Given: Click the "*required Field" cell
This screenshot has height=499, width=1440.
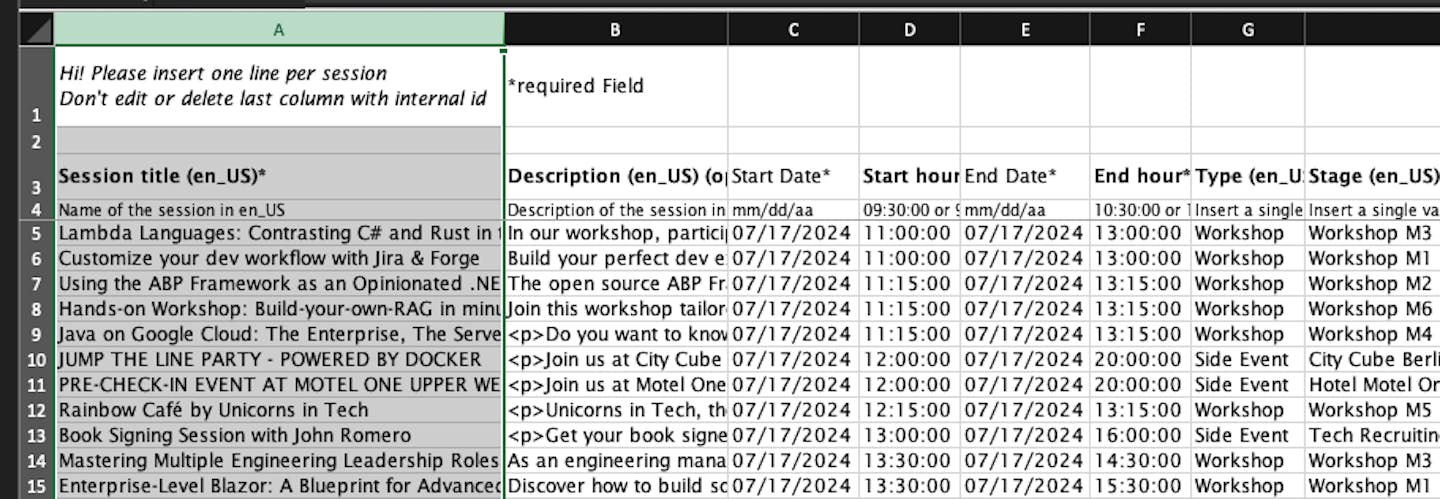Looking at the screenshot, I should coord(615,86).
